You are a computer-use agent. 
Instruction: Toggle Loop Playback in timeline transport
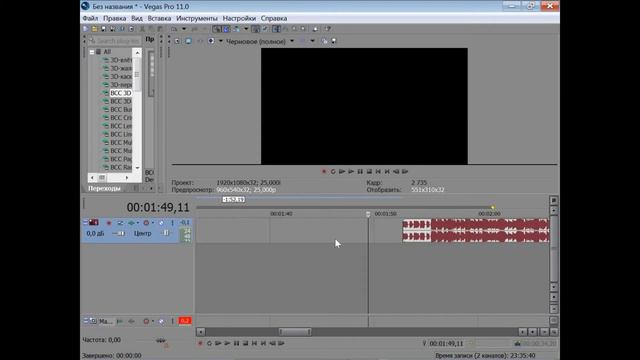209,343
